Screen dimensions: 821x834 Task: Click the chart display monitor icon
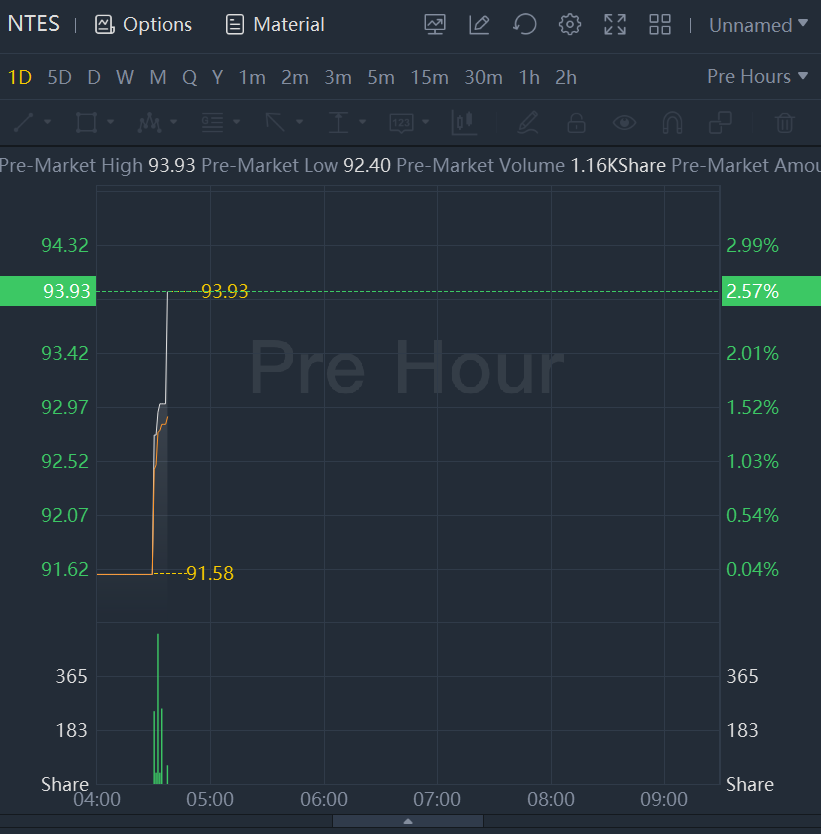(x=435, y=25)
